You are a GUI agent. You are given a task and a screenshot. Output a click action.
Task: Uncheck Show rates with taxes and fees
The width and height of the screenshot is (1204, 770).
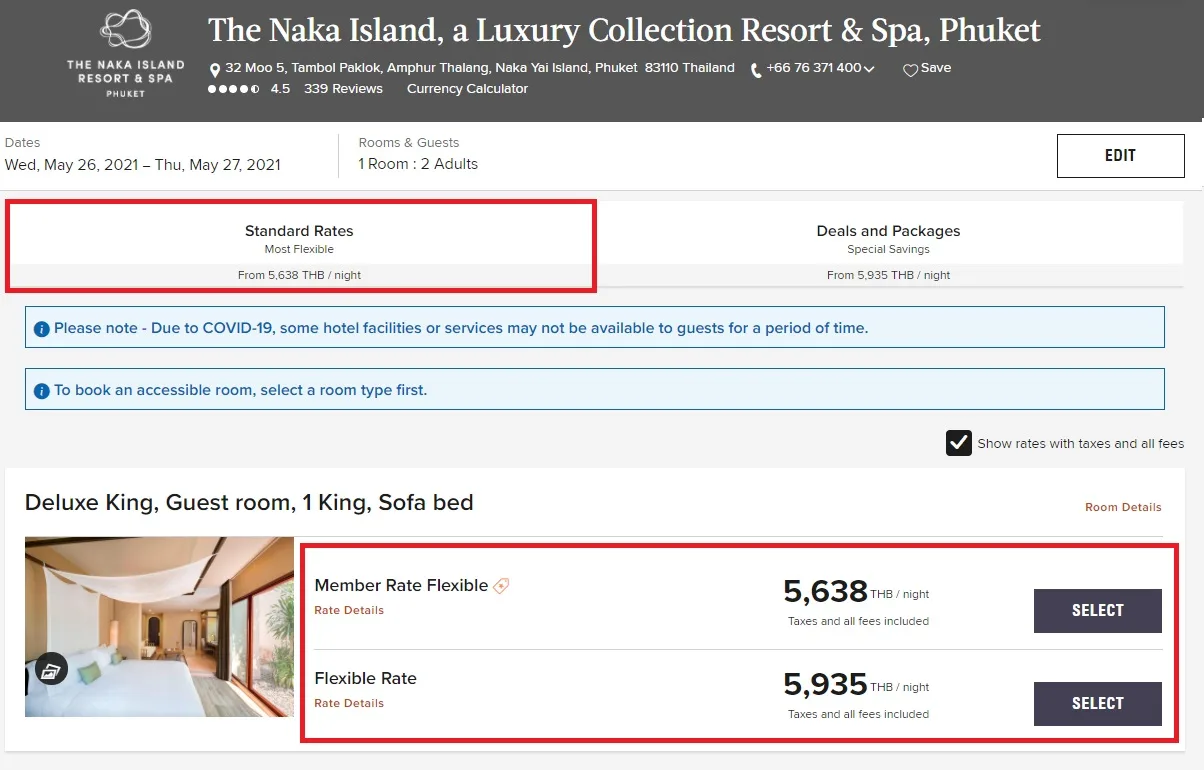959,443
